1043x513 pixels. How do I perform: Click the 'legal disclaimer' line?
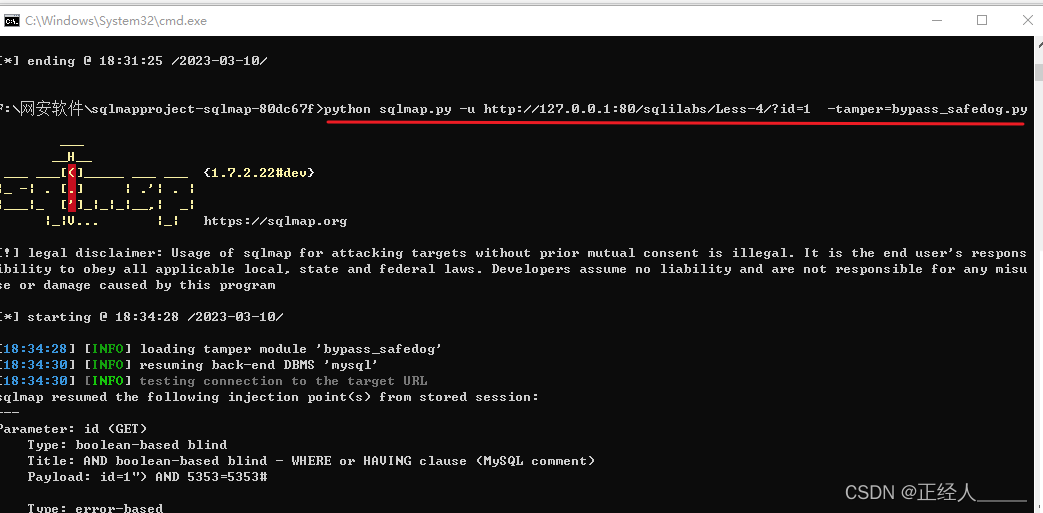point(514,253)
